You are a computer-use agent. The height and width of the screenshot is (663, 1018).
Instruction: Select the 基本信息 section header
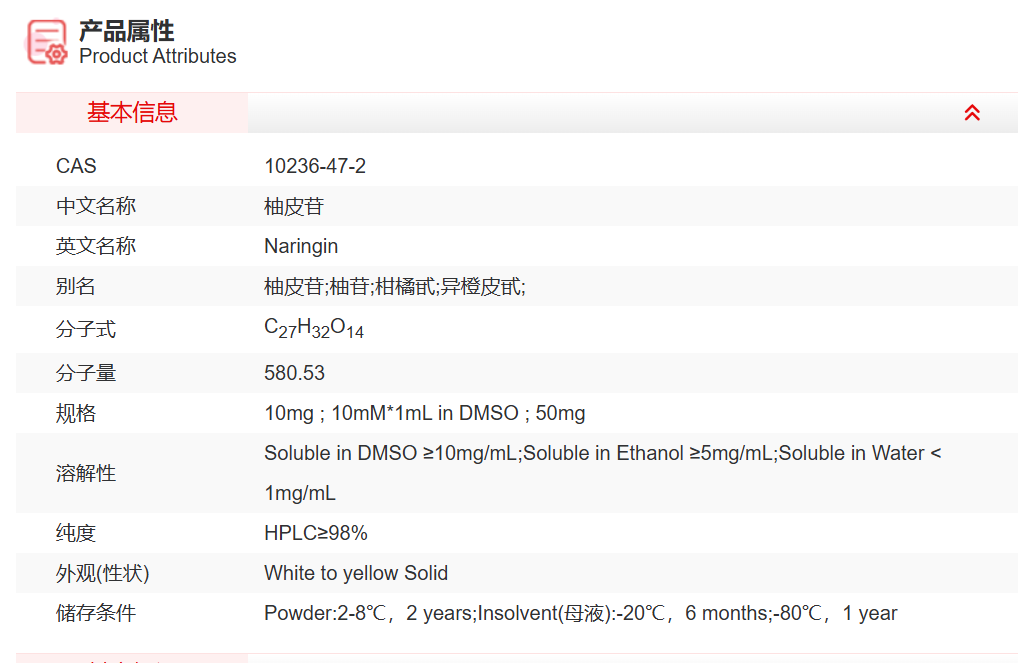pyautogui.click(x=132, y=113)
